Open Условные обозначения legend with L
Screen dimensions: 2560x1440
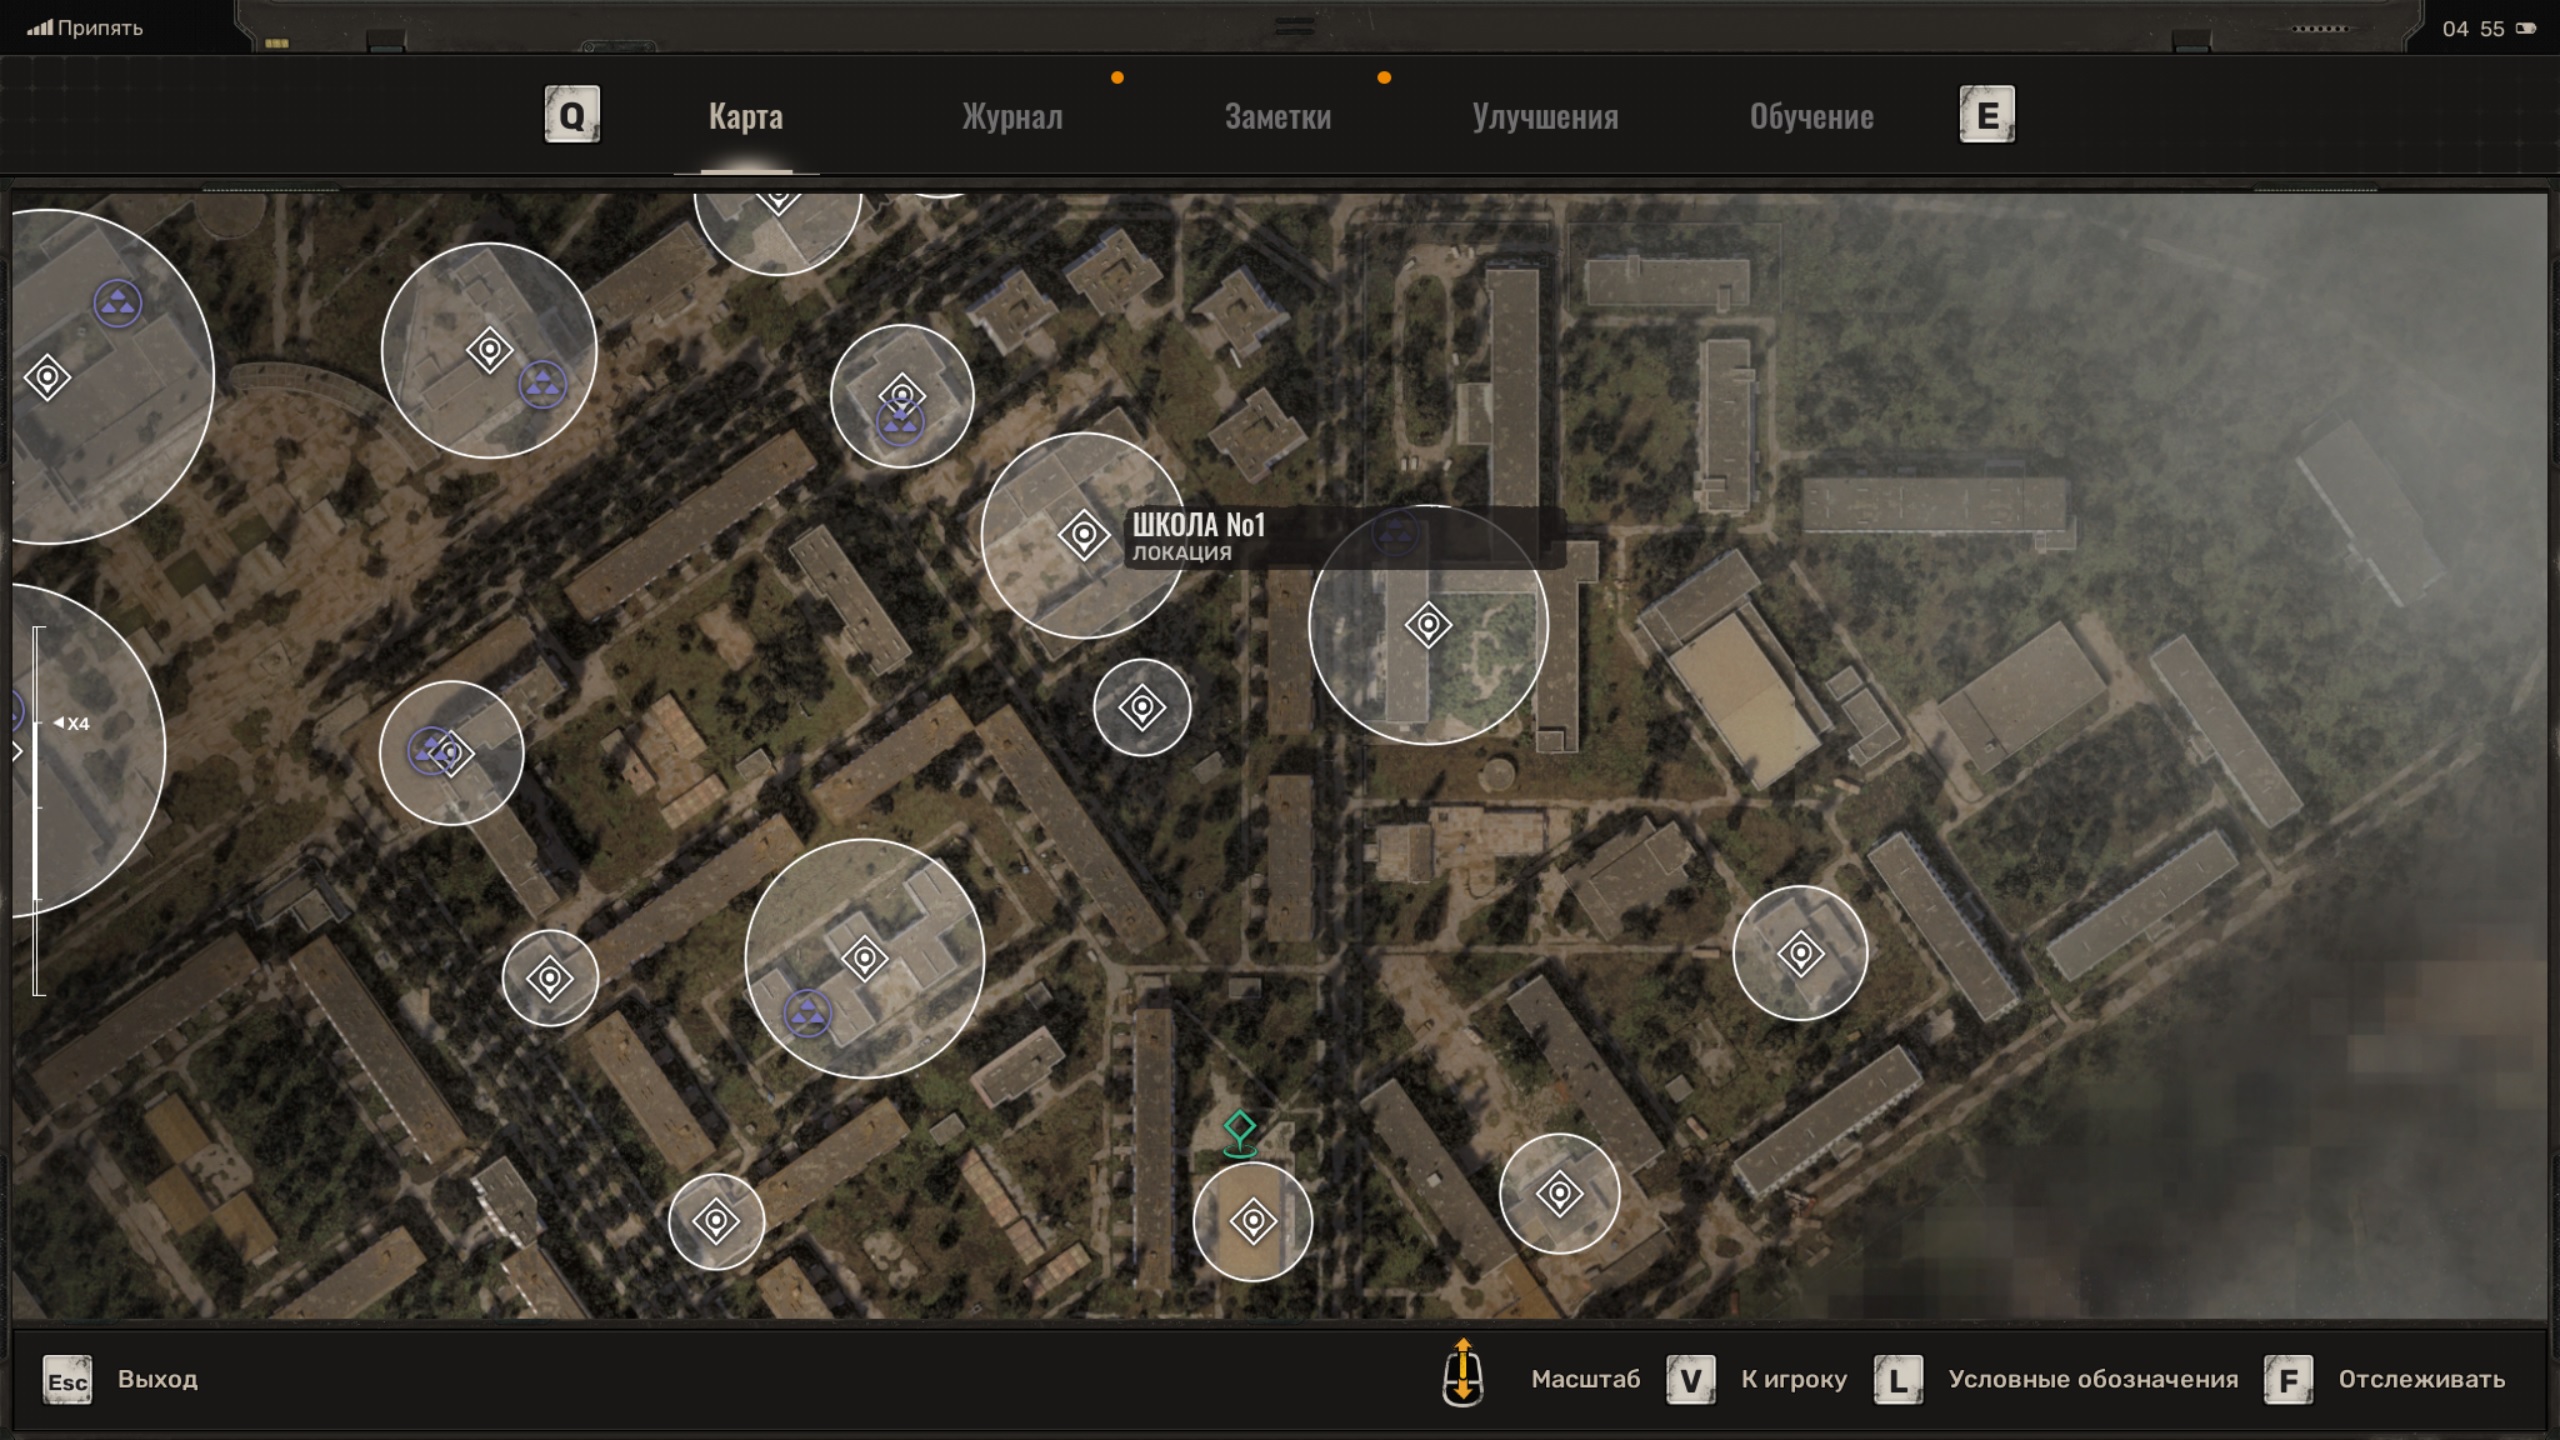[1898, 1380]
